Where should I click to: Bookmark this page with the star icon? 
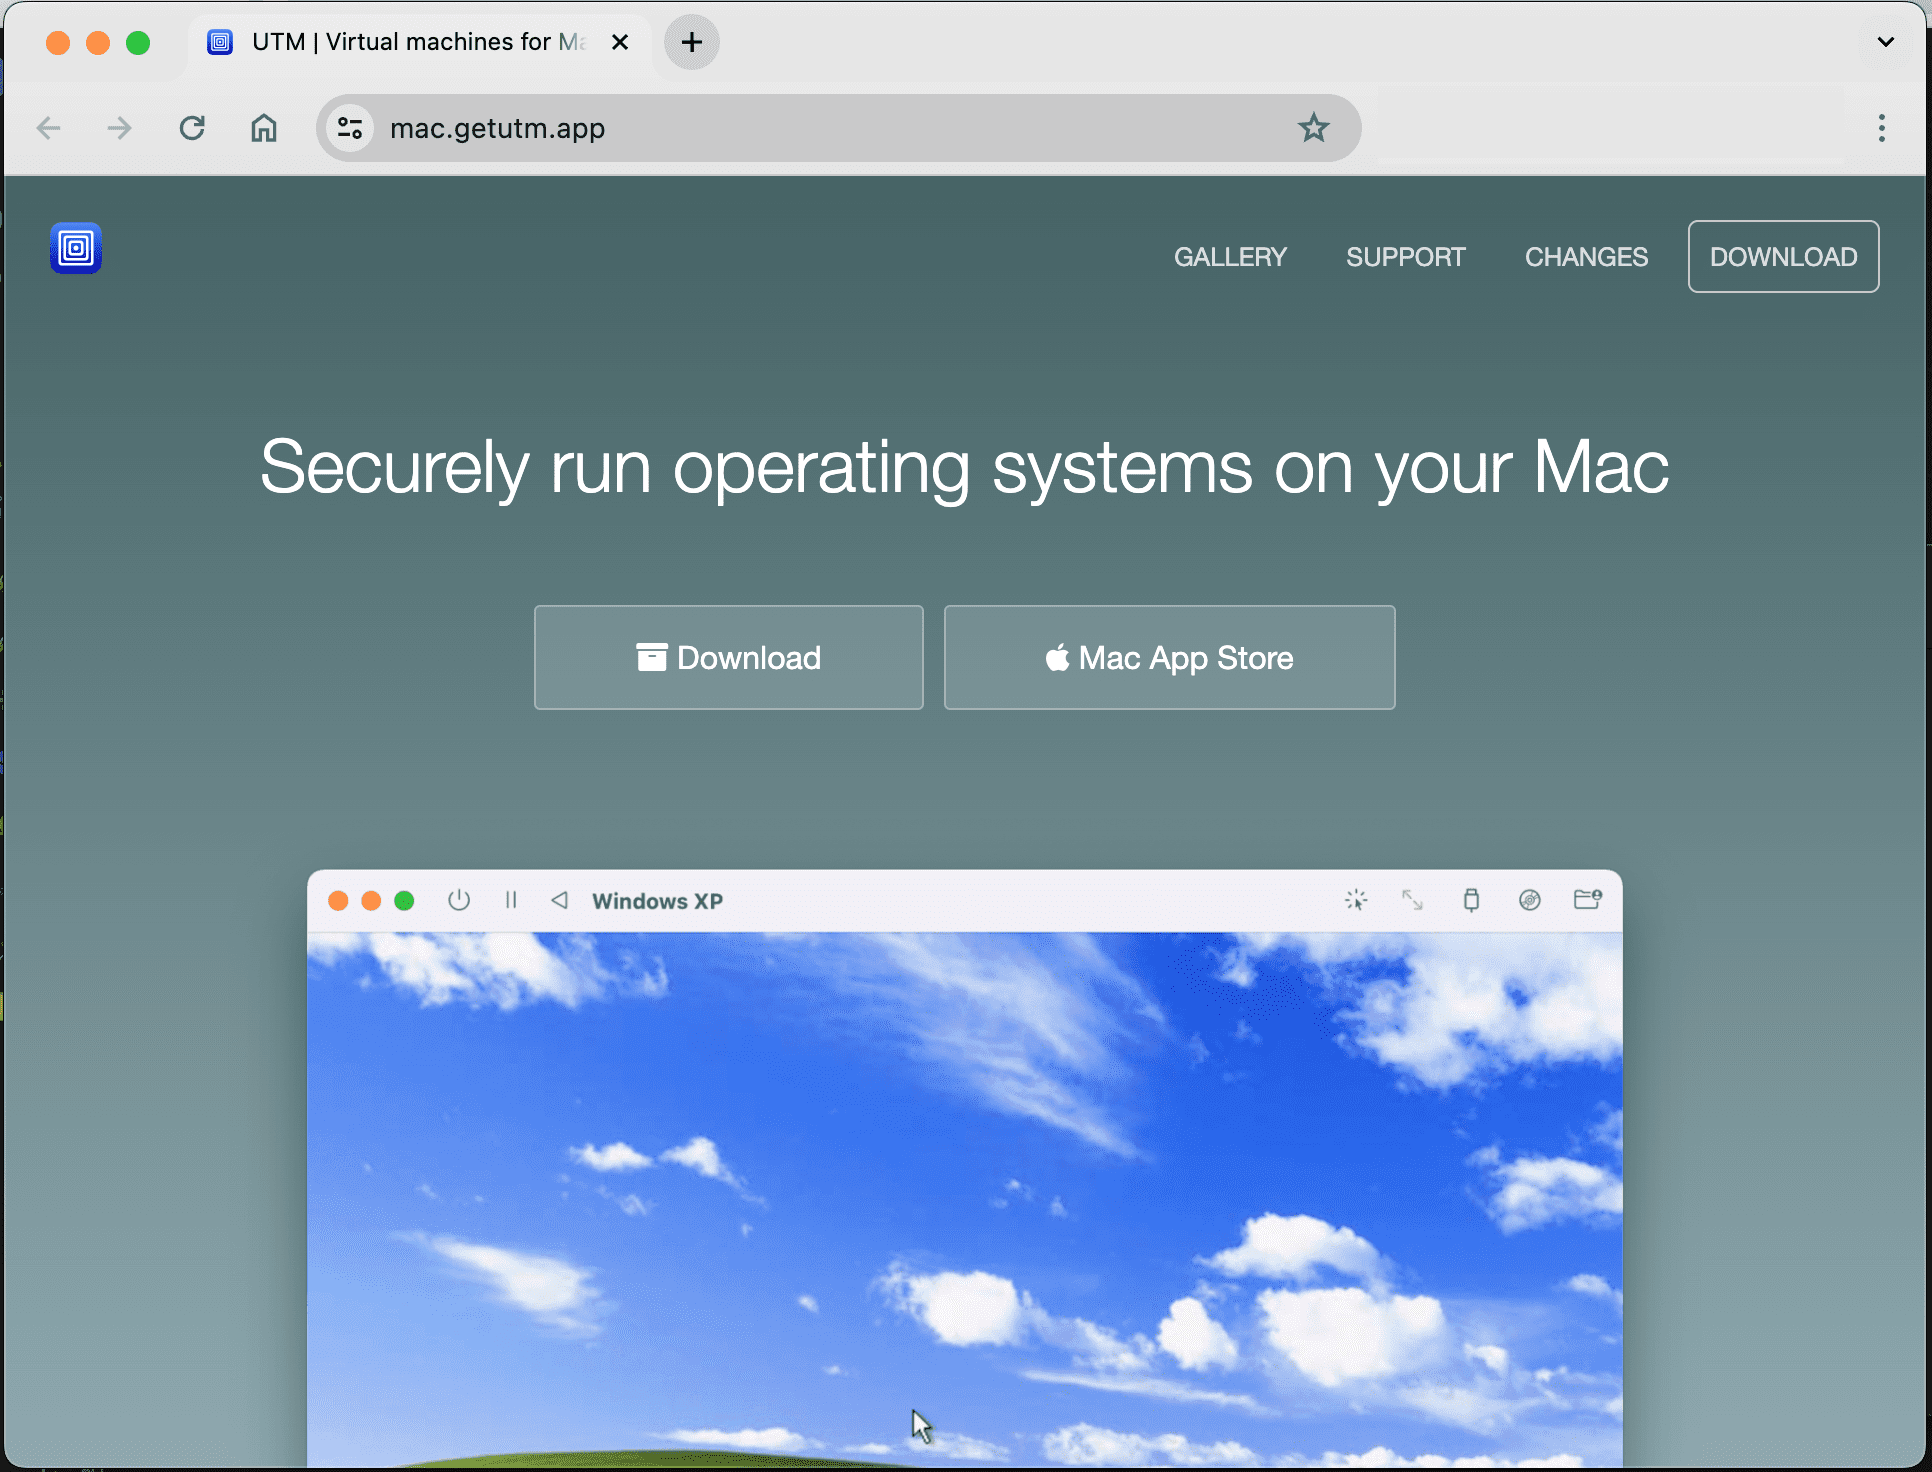click(x=1313, y=128)
